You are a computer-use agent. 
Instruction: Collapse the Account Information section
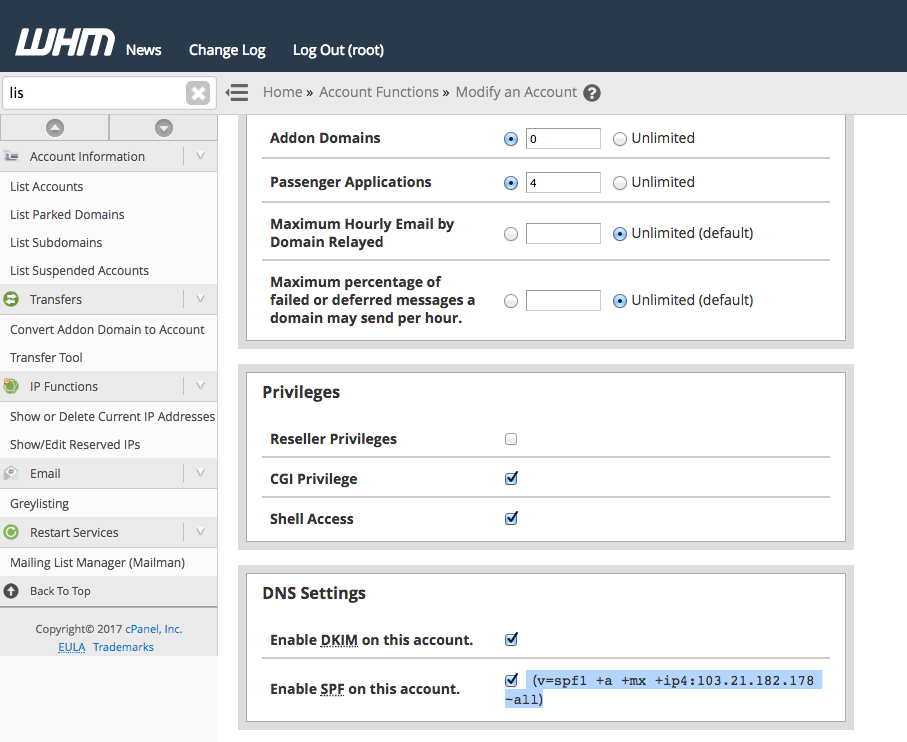tap(200, 156)
